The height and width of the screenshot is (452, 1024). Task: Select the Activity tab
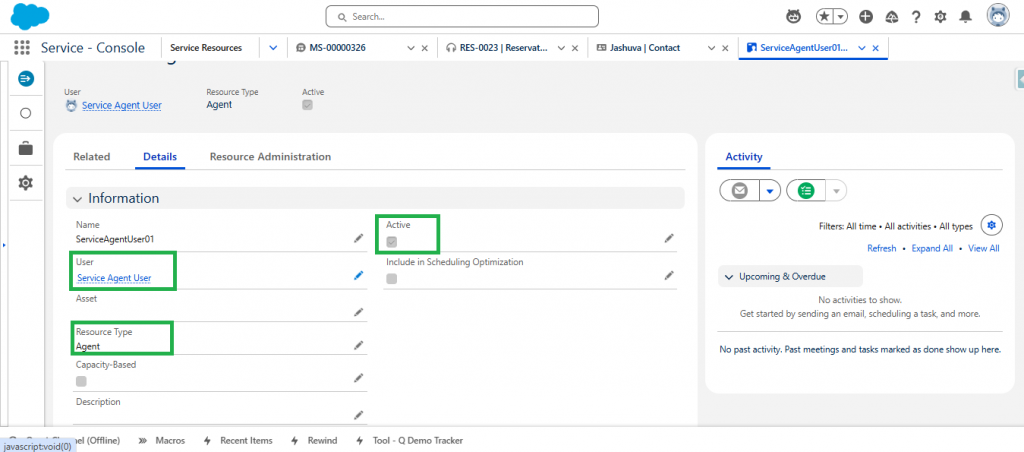click(744, 157)
